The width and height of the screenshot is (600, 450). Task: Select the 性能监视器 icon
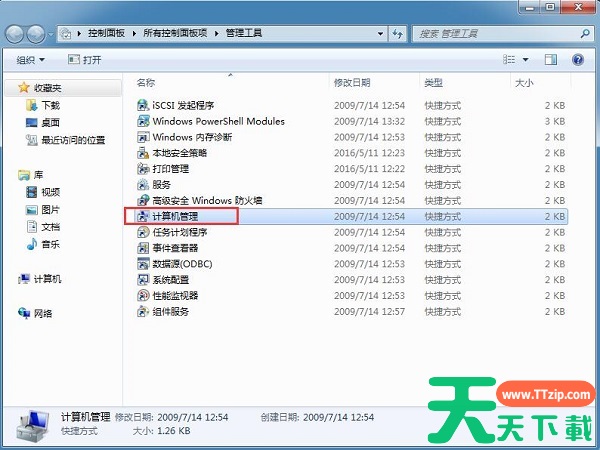(144, 296)
